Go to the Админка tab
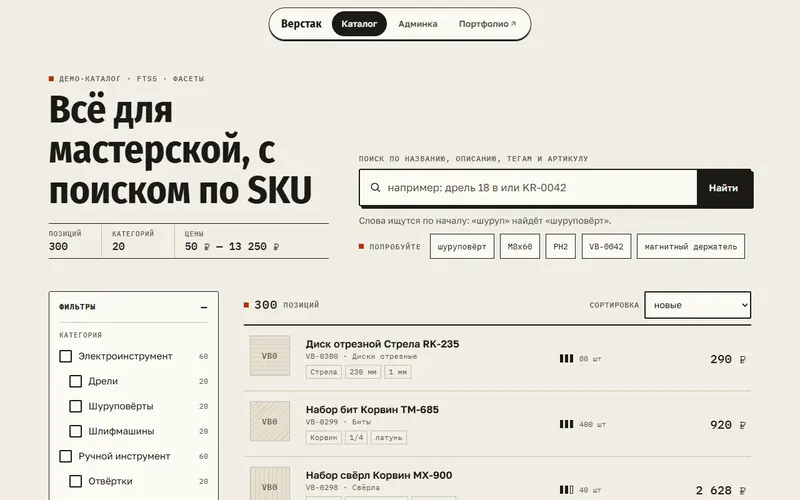Viewport: 800px width, 500px height. (x=418, y=24)
